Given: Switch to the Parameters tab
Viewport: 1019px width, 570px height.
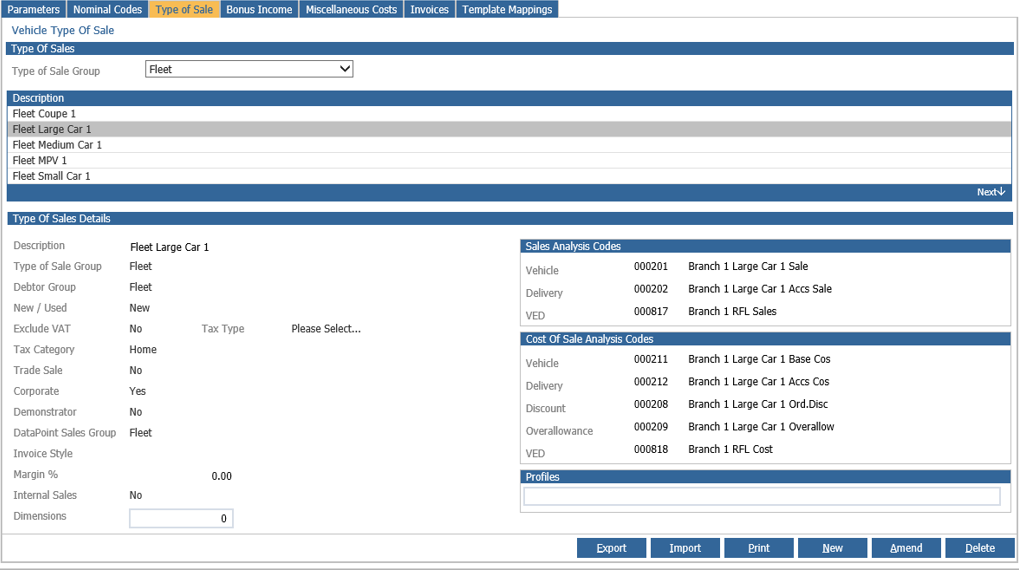Looking at the screenshot, I should click(x=33, y=9).
